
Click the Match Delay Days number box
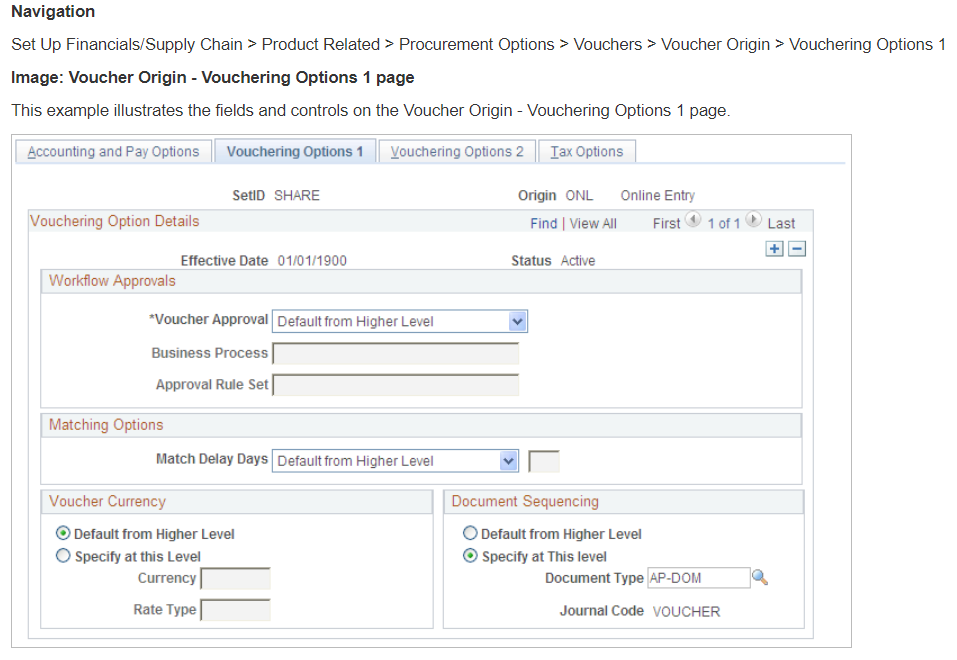click(544, 462)
